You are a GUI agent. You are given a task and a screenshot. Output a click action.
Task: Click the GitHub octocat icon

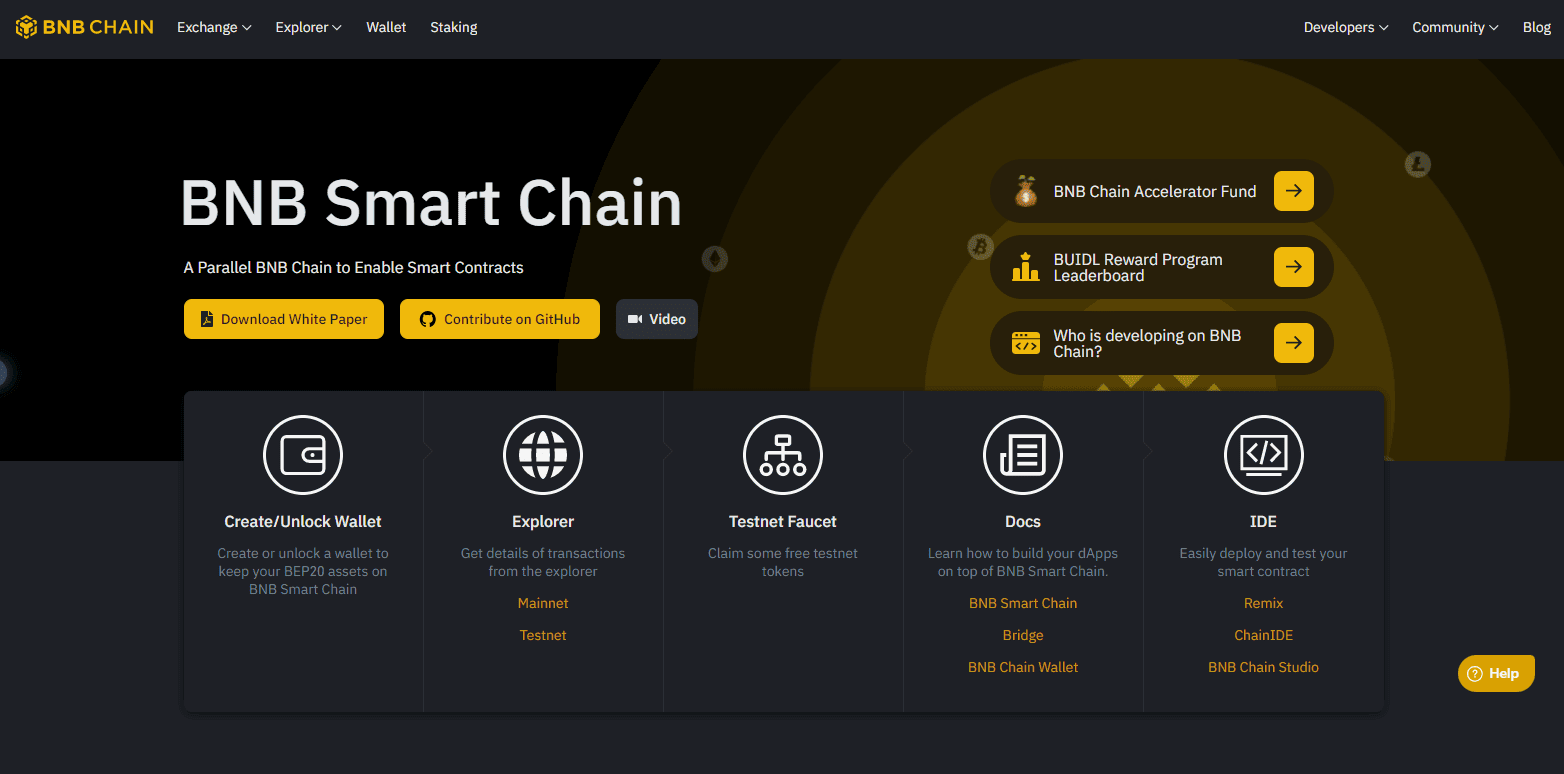pyautogui.click(x=428, y=319)
